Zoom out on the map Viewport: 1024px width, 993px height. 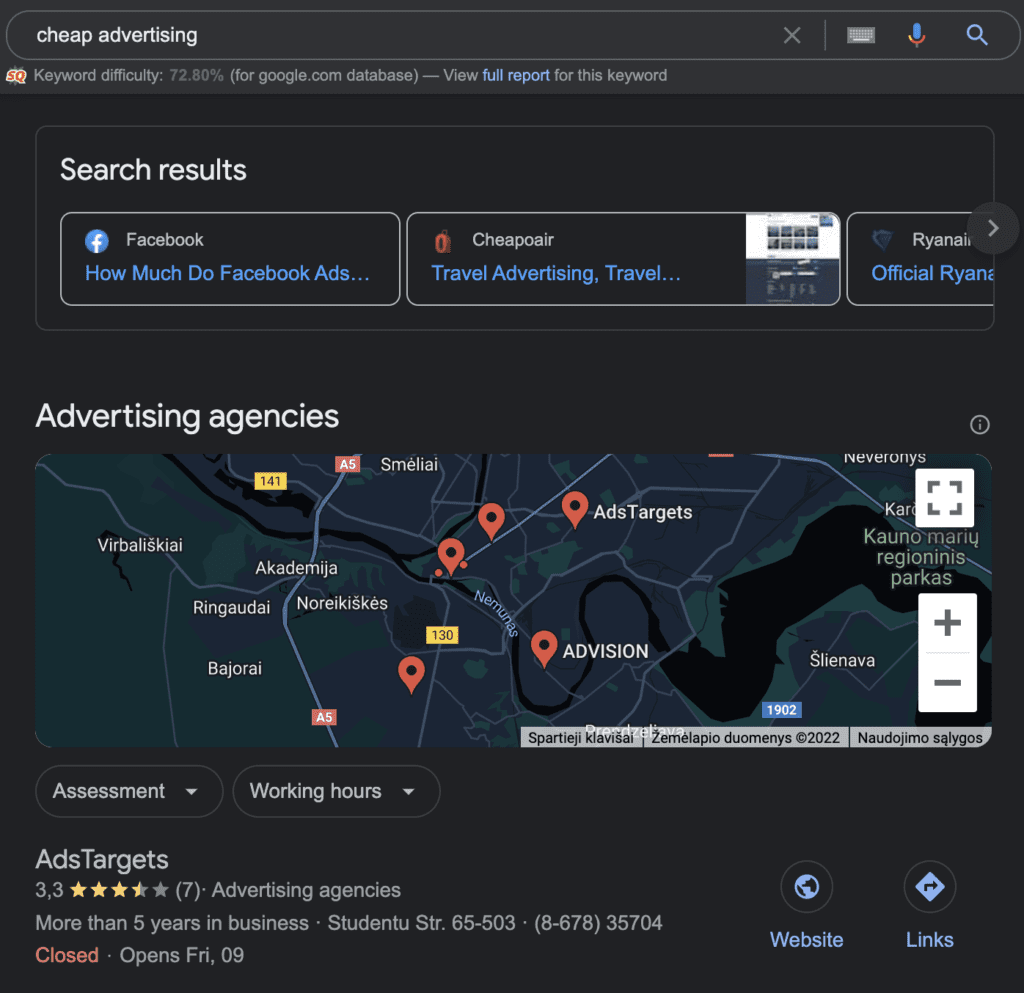point(946,683)
